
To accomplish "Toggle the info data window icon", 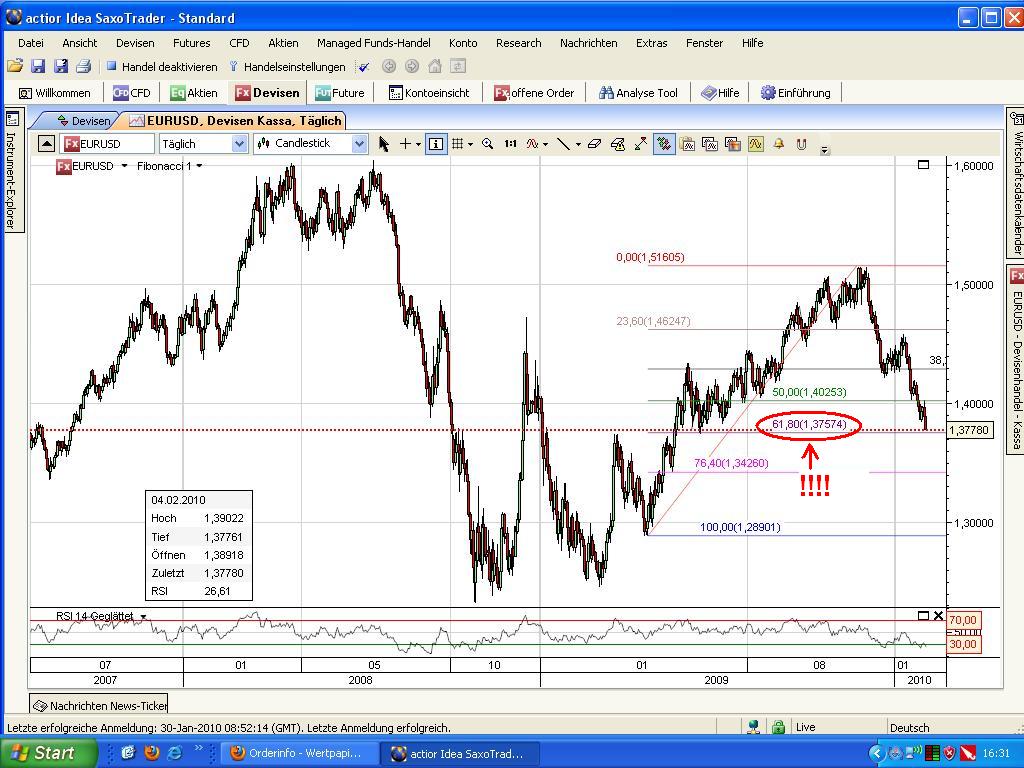I will (x=435, y=143).
